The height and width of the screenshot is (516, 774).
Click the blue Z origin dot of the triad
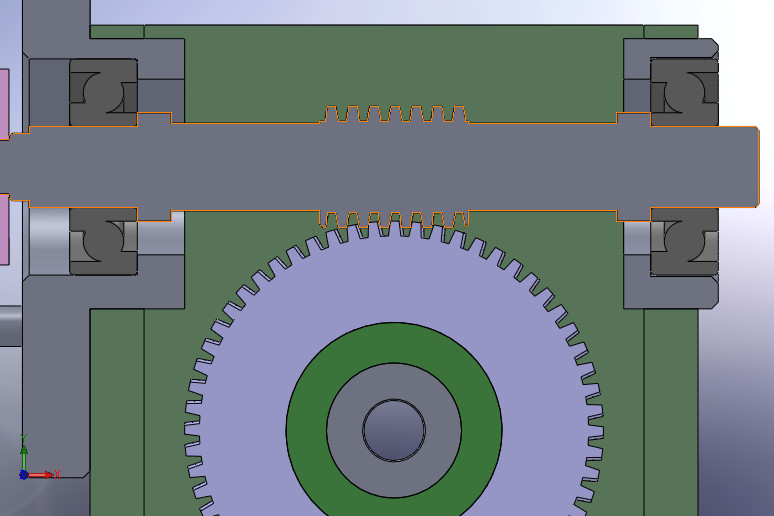23,474
